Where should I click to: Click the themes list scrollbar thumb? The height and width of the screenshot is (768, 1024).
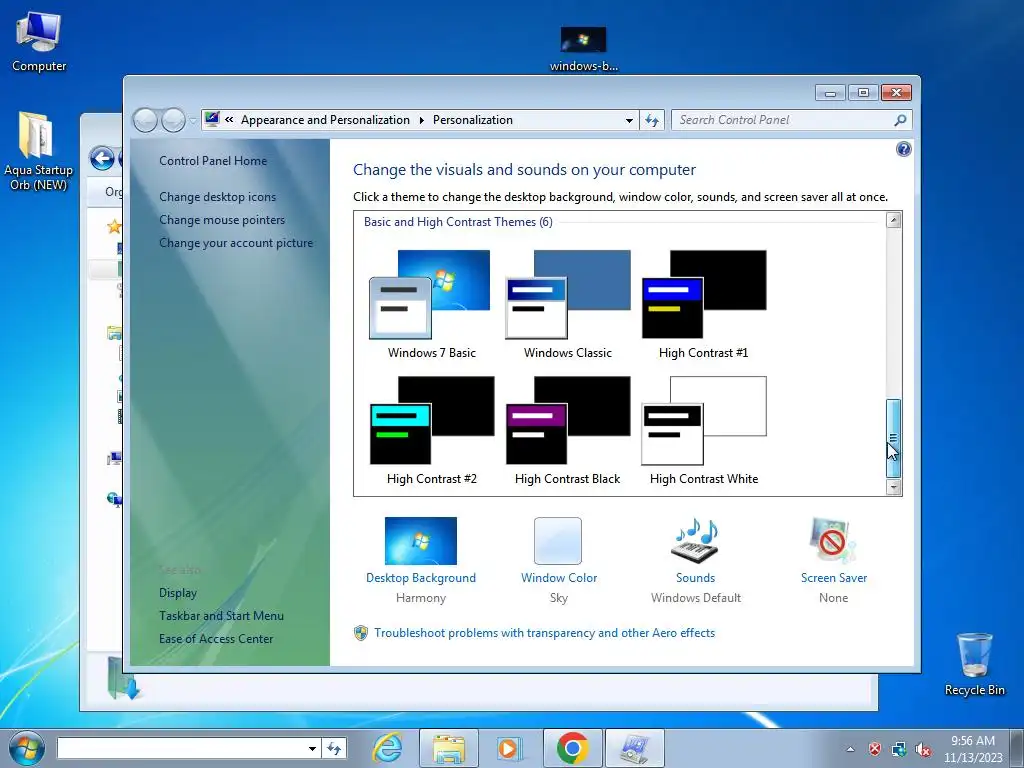[x=893, y=438]
